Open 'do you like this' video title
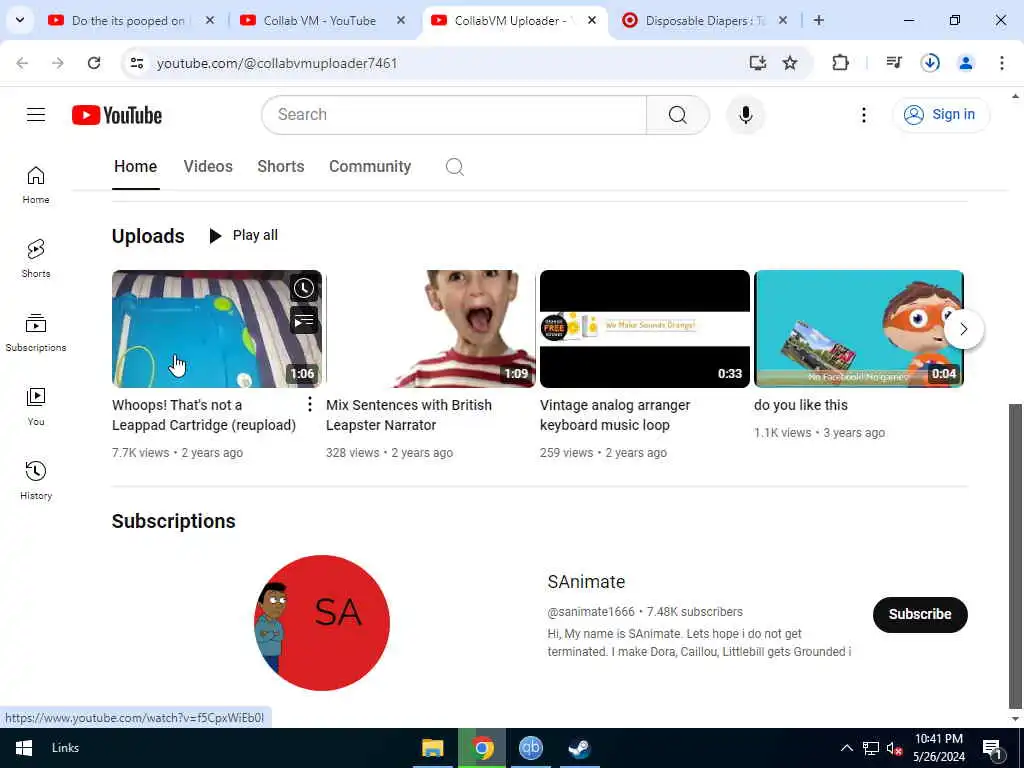The width and height of the screenshot is (1024, 768). click(x=801, y=405)
